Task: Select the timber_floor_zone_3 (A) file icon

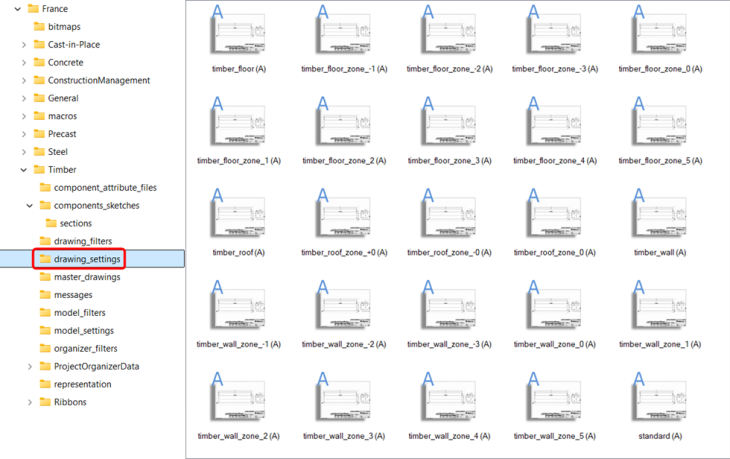Action: [449, 122]
